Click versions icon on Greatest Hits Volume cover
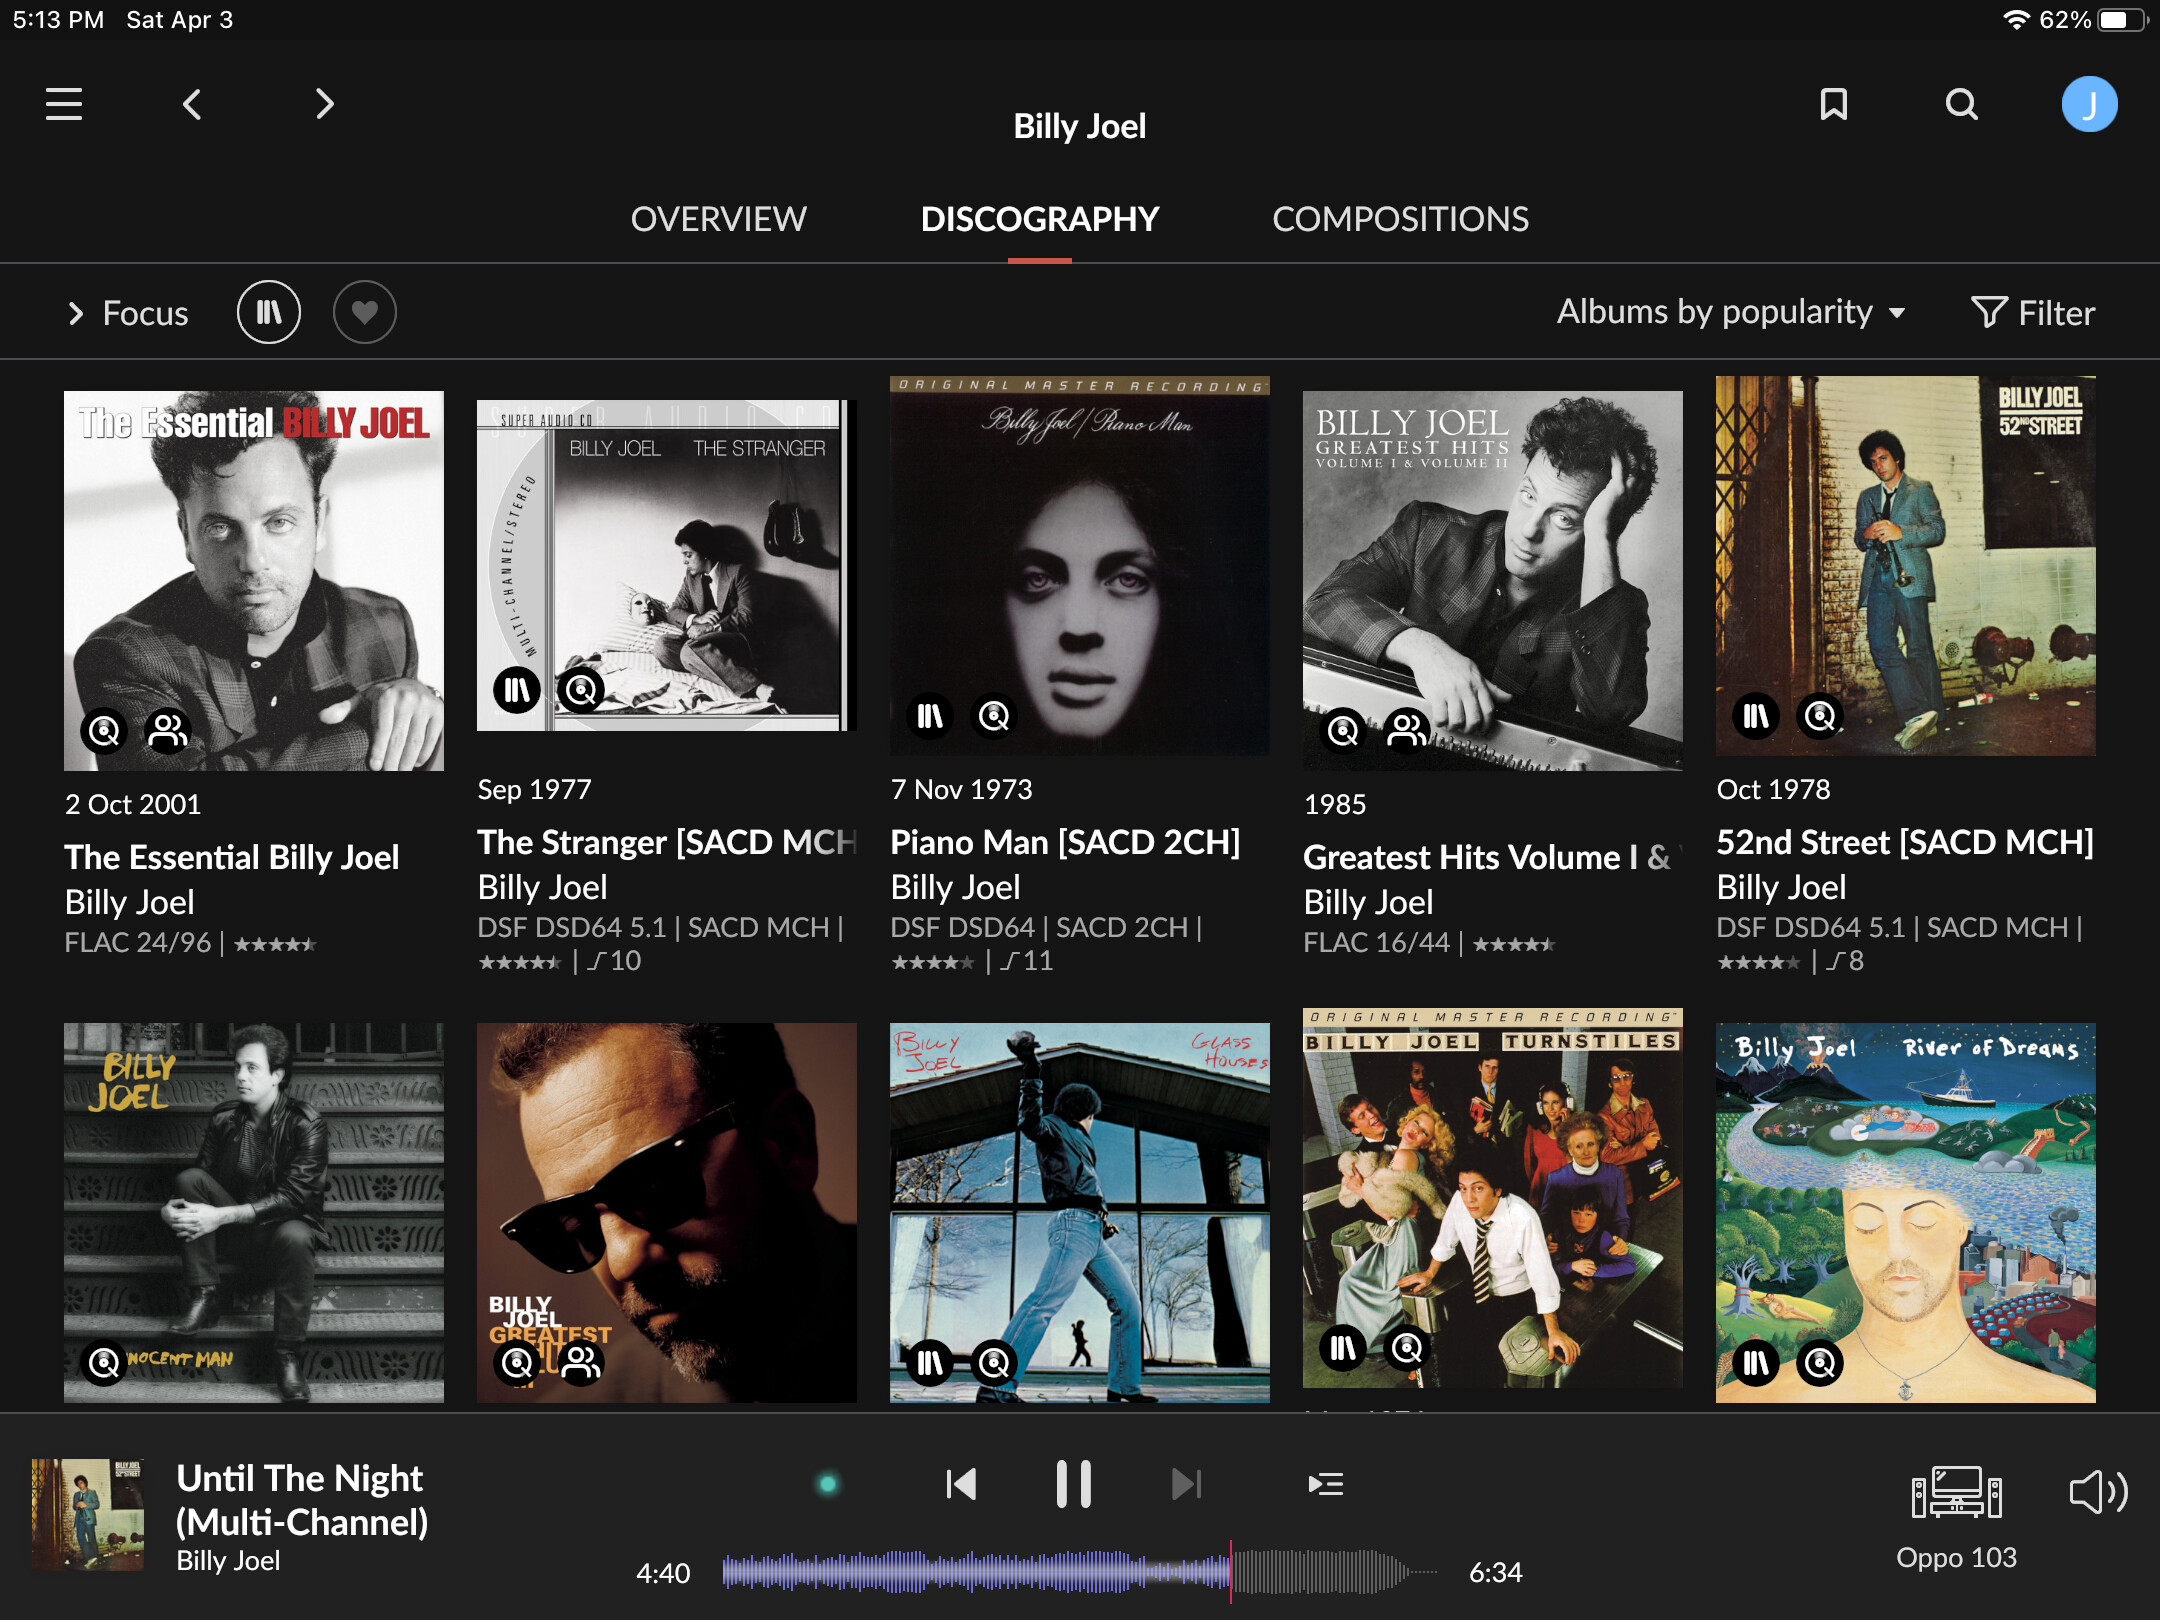The width and height of the screenshot is (2160, 1620). pos(1407,731)
